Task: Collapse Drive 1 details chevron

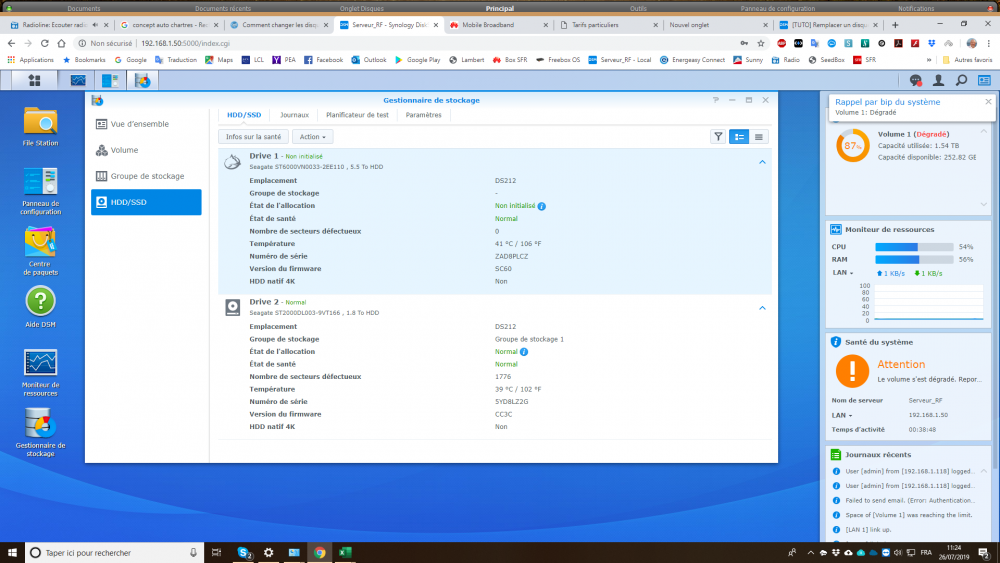Action: [x=762, y=161]
